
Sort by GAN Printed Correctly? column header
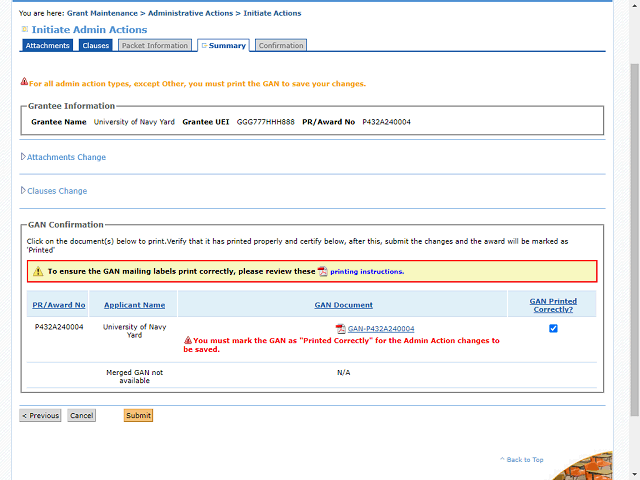tap(553, 305)
